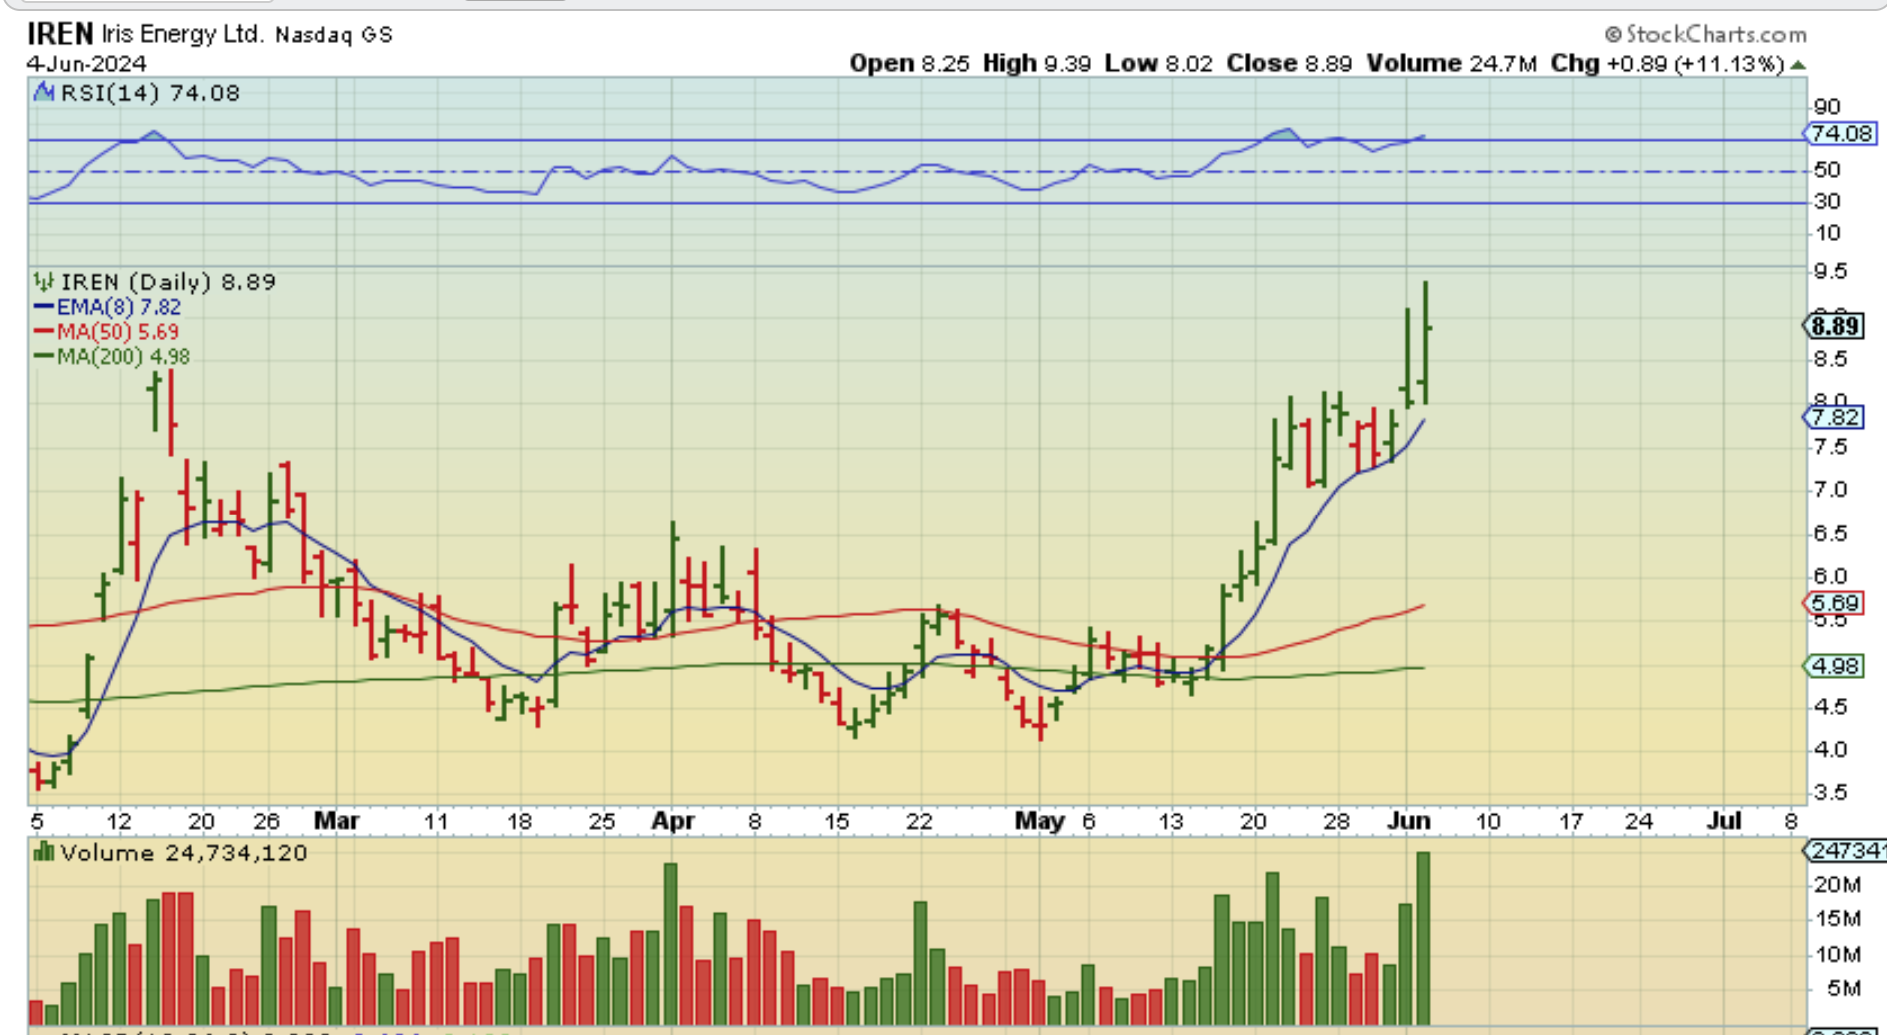Click the 90 level on the RSI axis

click(x=1827, y=107)
